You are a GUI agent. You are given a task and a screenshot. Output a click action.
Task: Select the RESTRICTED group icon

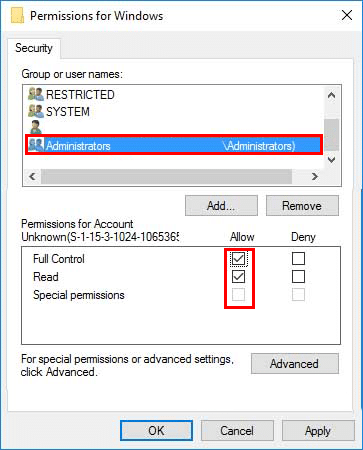pos(36,95)
